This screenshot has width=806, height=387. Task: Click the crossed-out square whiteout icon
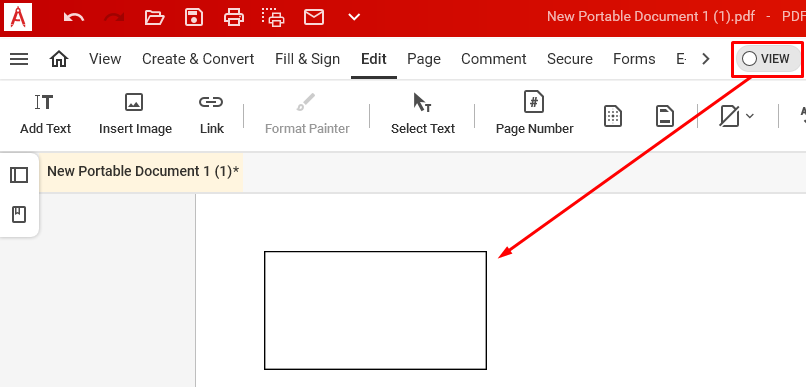(x=729, y=117)
